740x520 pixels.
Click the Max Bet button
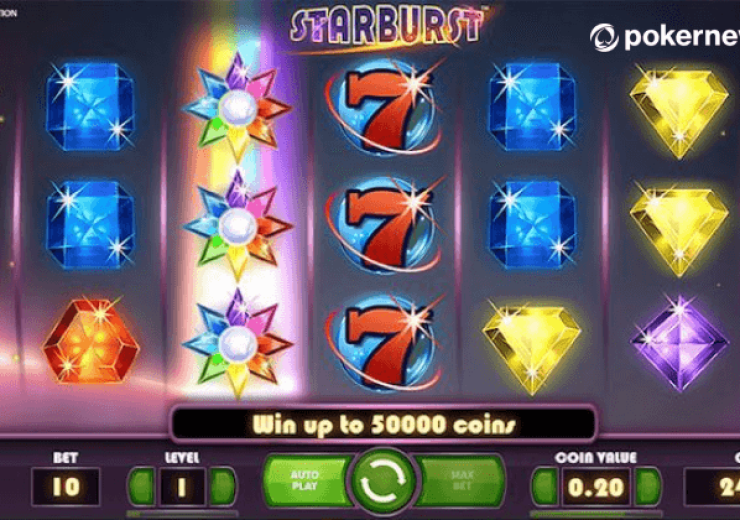[x=461, y=480]
